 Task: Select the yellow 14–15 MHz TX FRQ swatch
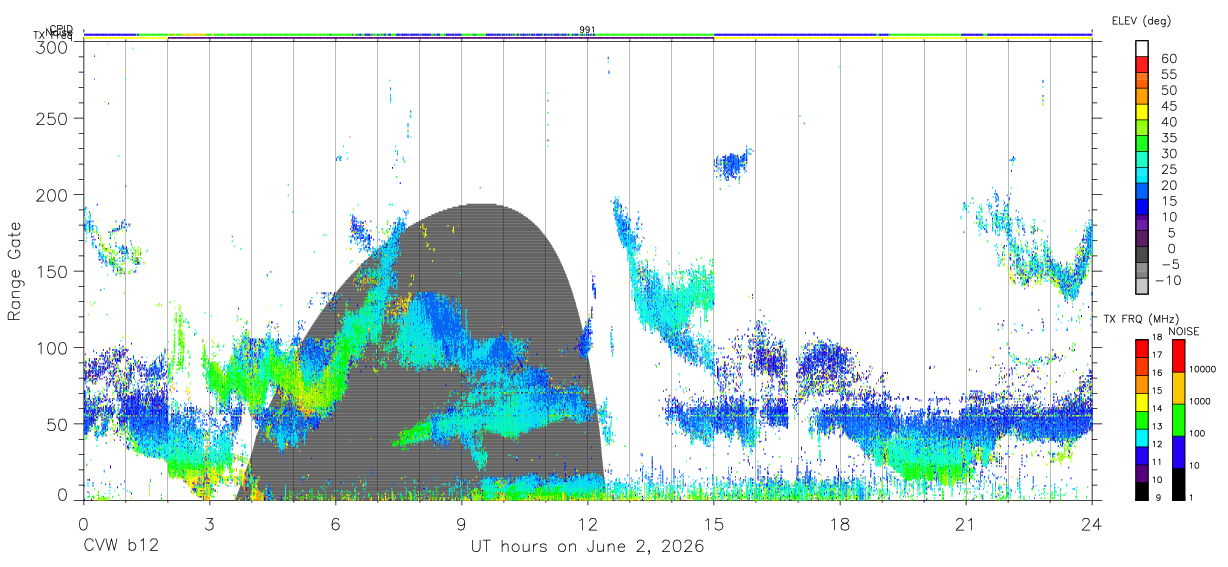coord(1142,402)
